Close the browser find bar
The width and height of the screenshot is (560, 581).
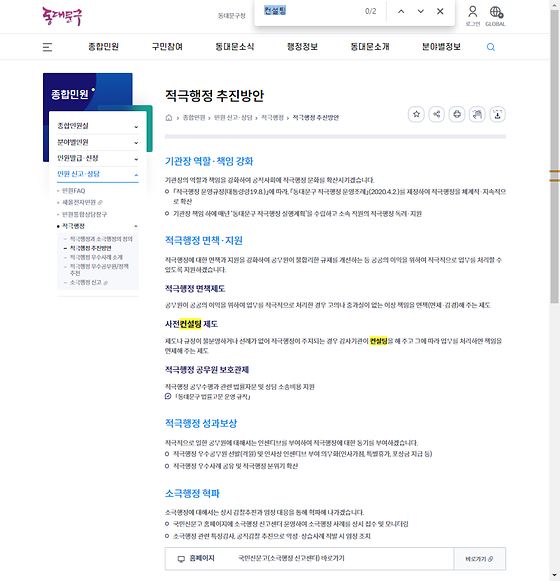click(440, 11)
